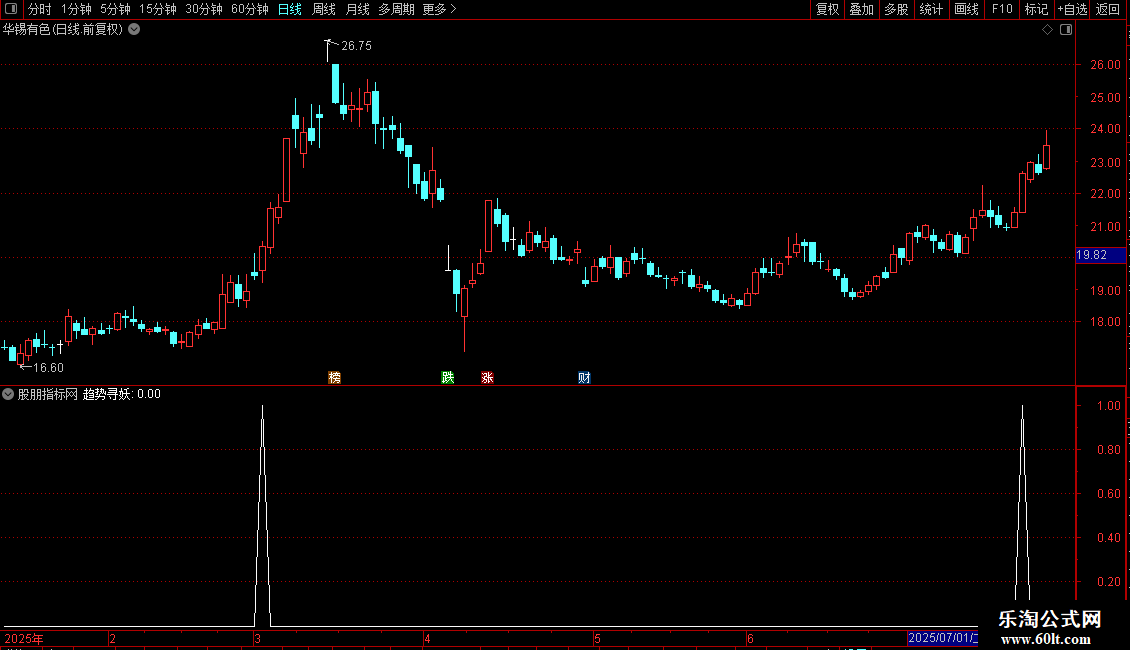Click the 16.60 low price label
Viewport: 1130px width, 650px height.
48,368
